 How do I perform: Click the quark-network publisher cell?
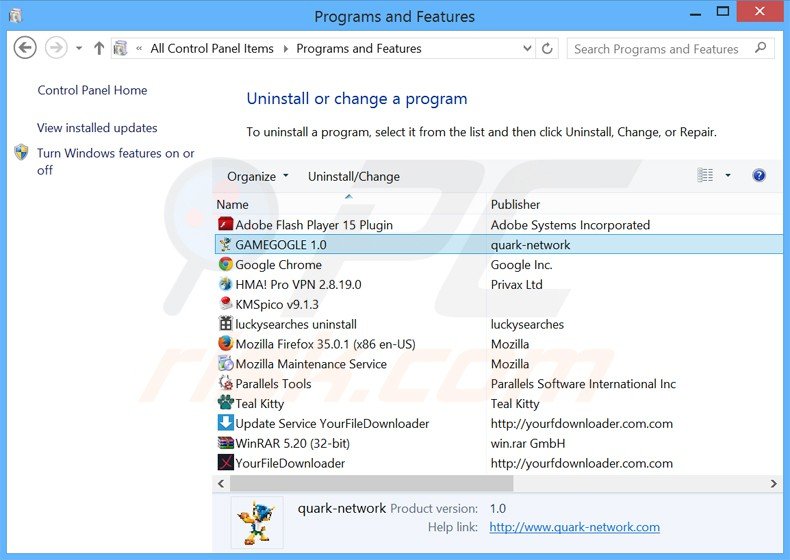pos(531,245)
